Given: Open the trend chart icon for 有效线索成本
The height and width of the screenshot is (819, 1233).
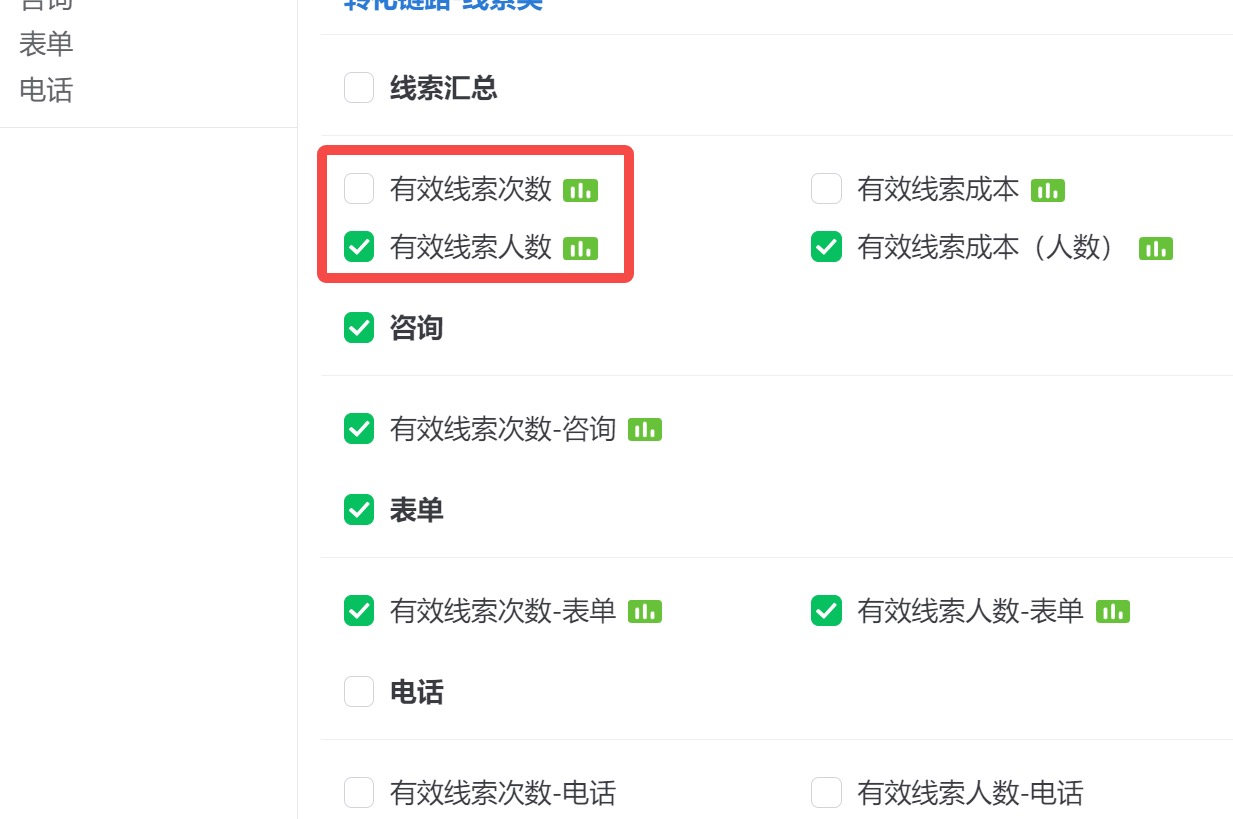Looking at the screenshot, I should pos(1048,189).
